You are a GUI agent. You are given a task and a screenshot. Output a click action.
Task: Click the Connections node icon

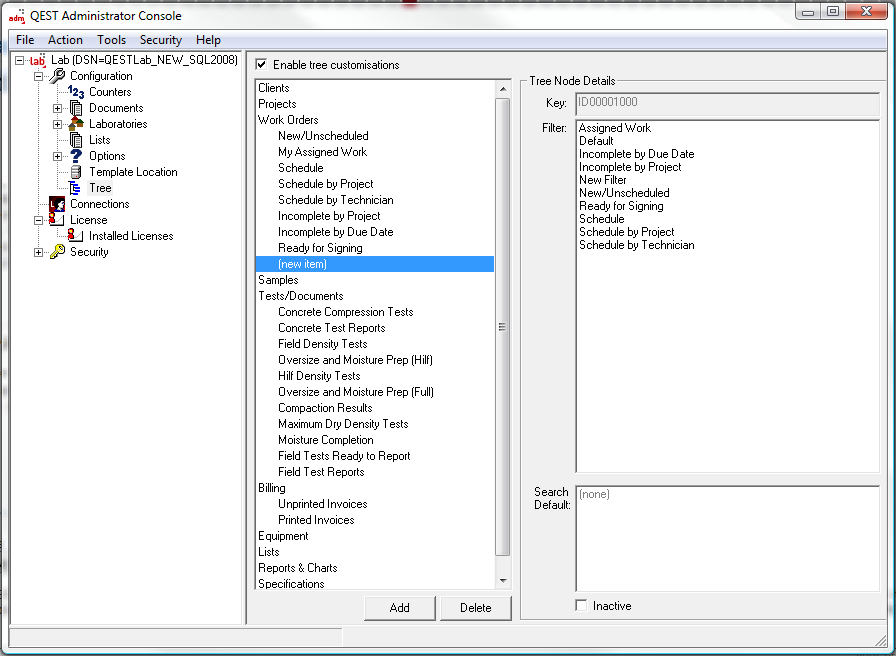click(x=57, y=204)
